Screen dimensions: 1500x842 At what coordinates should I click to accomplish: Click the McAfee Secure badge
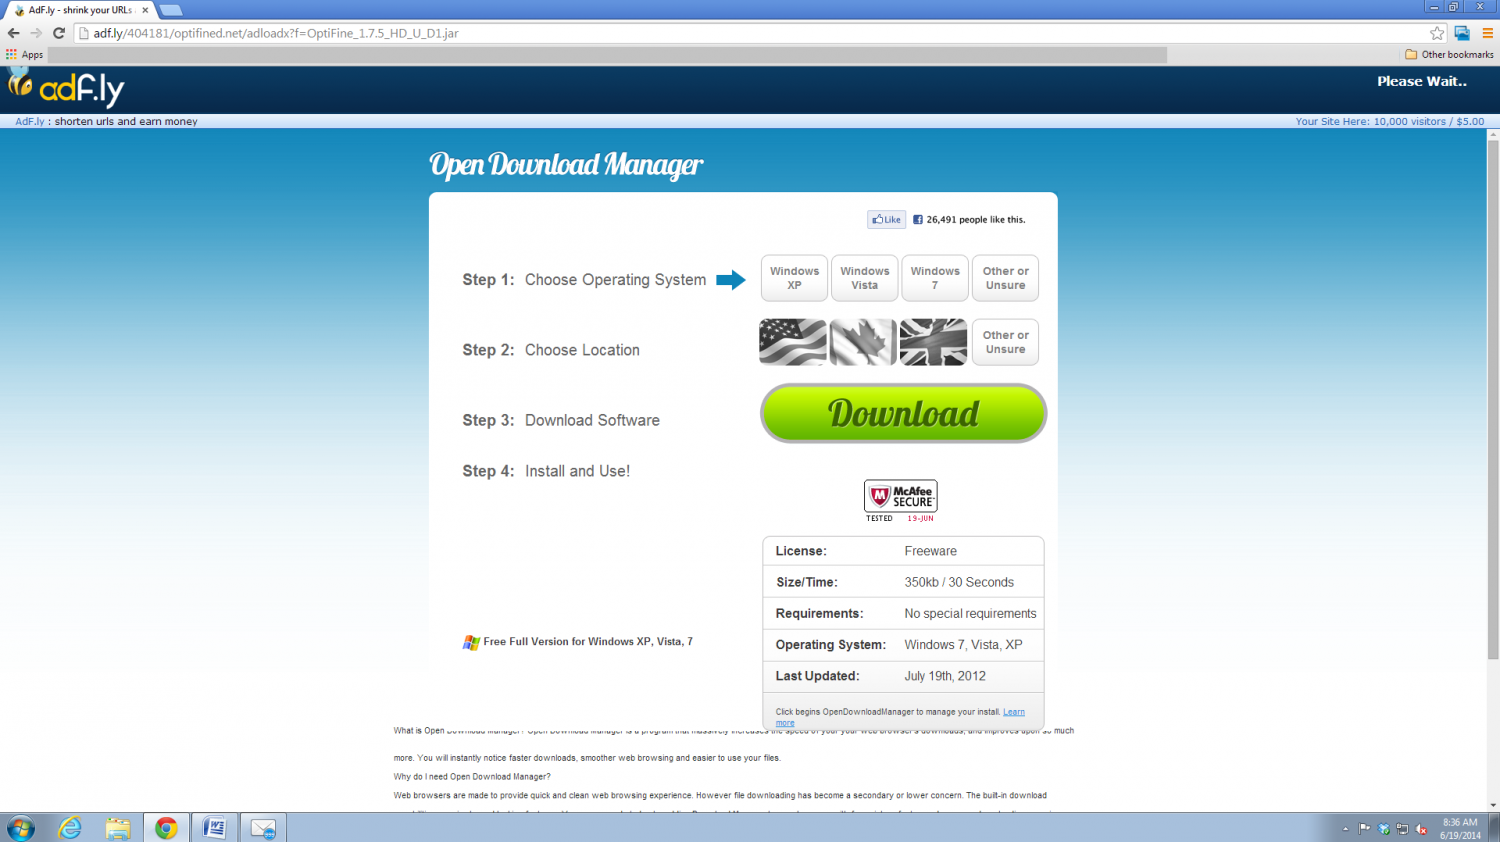901,501
